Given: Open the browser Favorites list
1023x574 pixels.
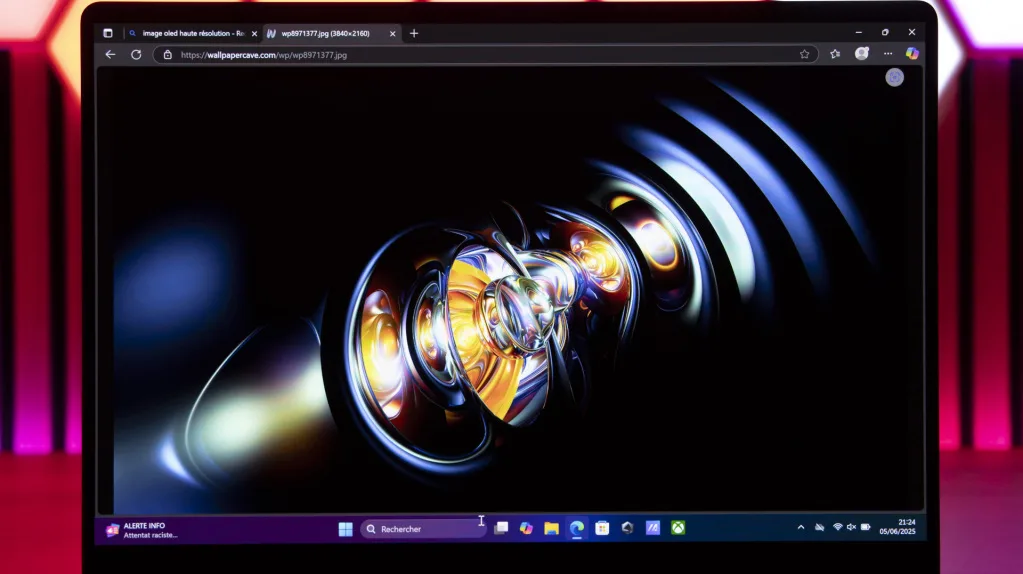Looking at the screenshot, I should click(x=835, y=54).
